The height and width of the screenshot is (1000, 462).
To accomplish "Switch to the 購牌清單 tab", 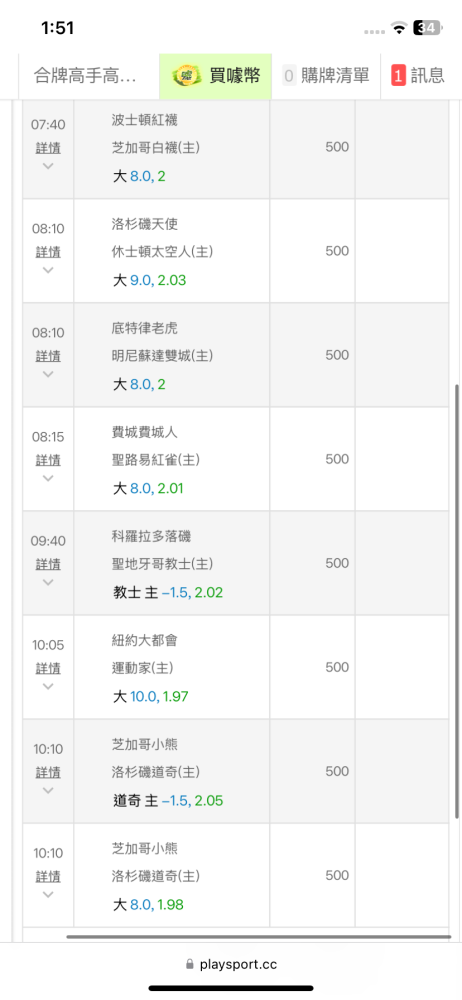I will point(326,77).
